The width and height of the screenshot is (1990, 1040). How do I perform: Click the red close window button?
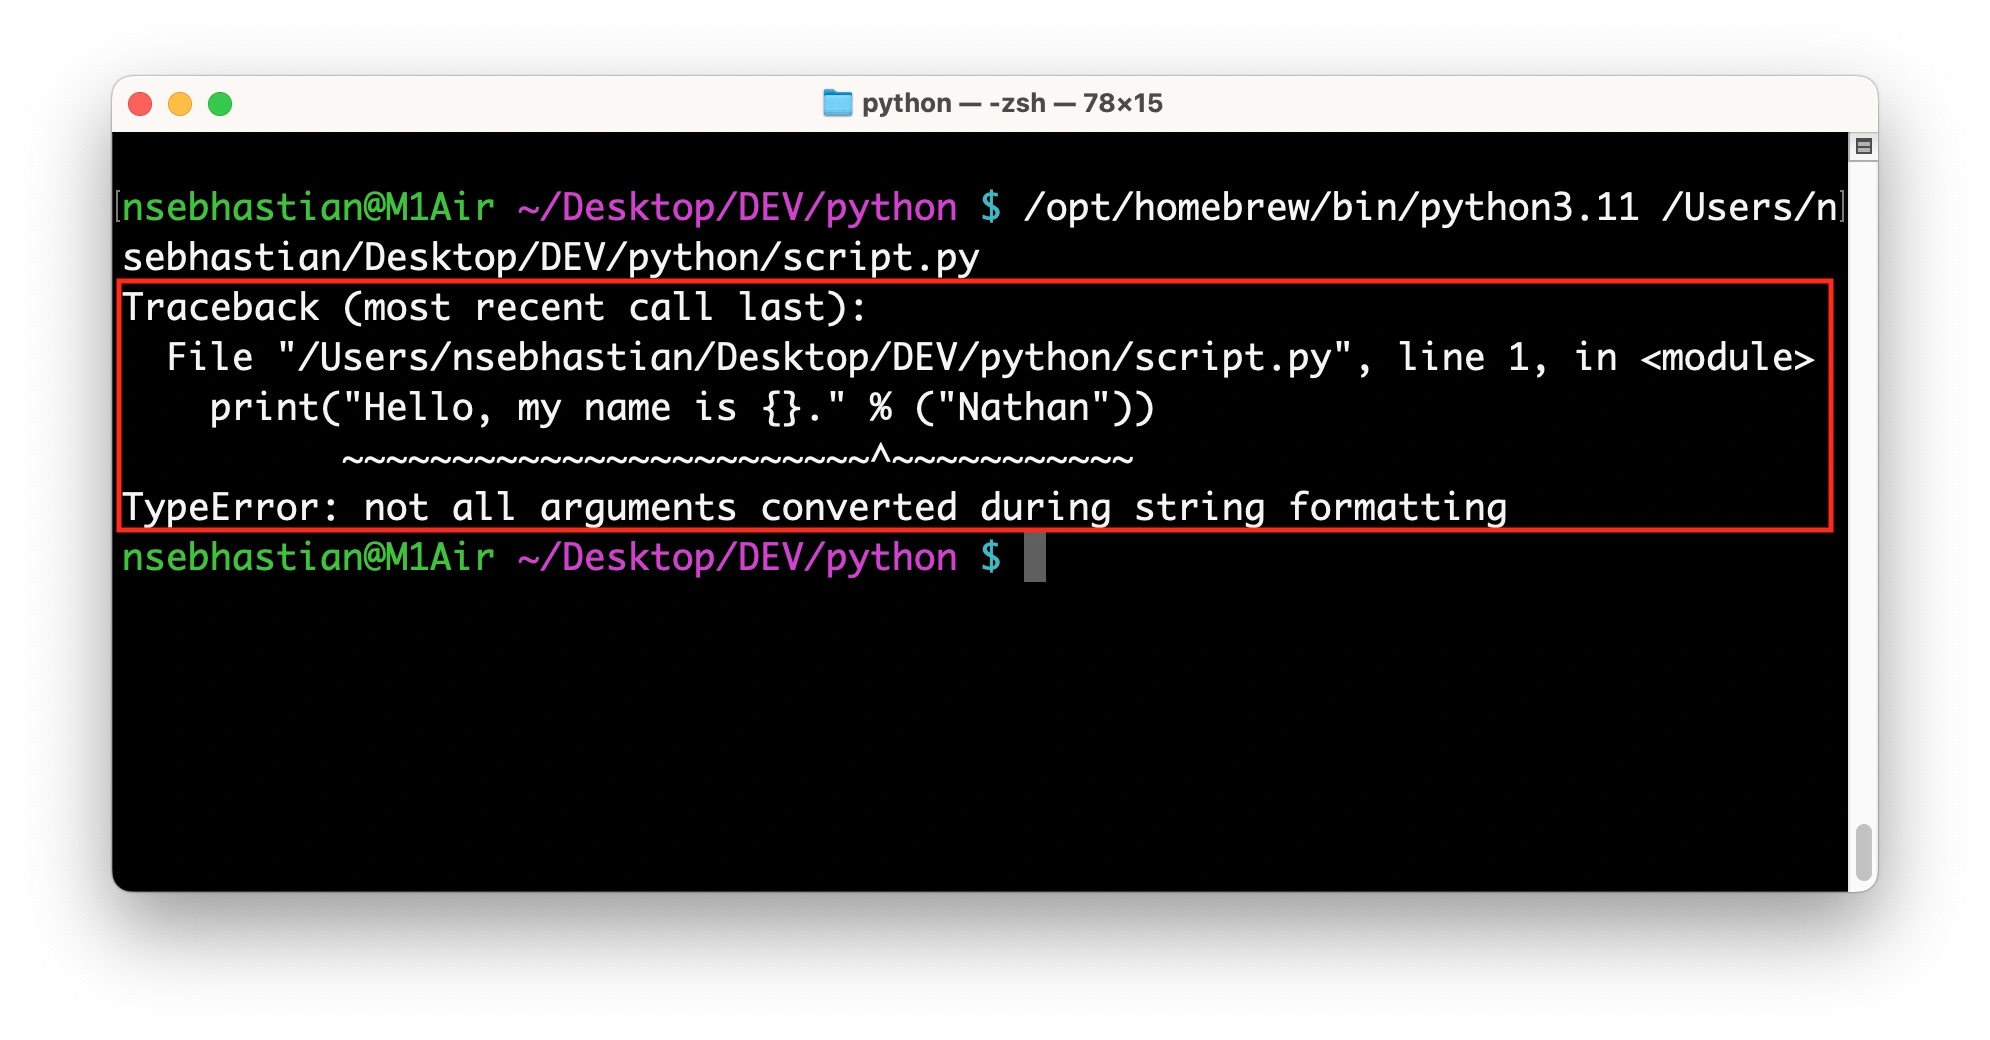[x=140, y=104]
